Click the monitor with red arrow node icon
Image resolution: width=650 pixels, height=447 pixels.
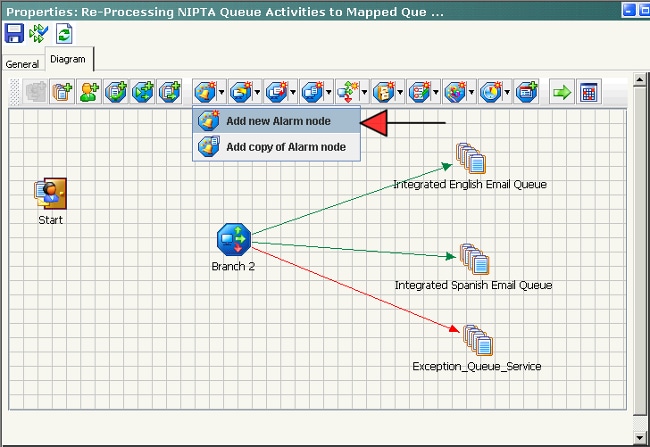(276, 92)
